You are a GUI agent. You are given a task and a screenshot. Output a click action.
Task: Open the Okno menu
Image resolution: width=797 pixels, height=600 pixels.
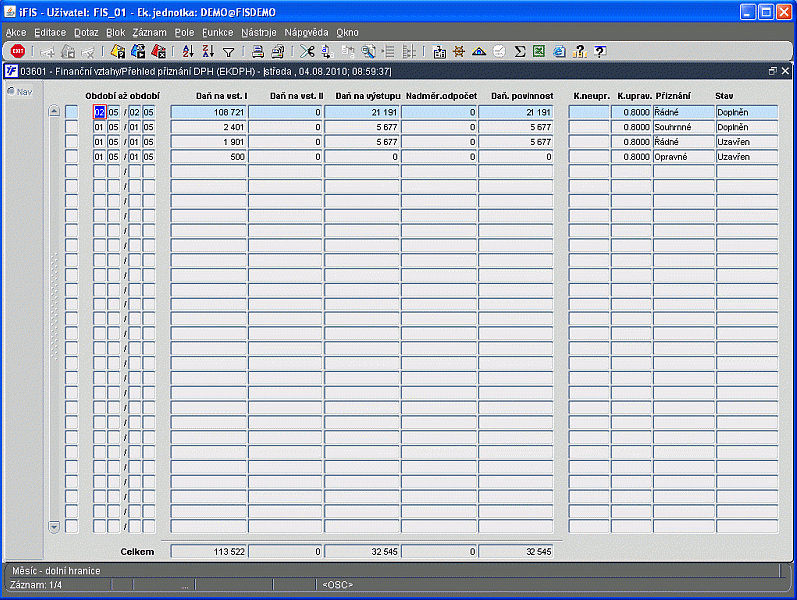(347, 33)
